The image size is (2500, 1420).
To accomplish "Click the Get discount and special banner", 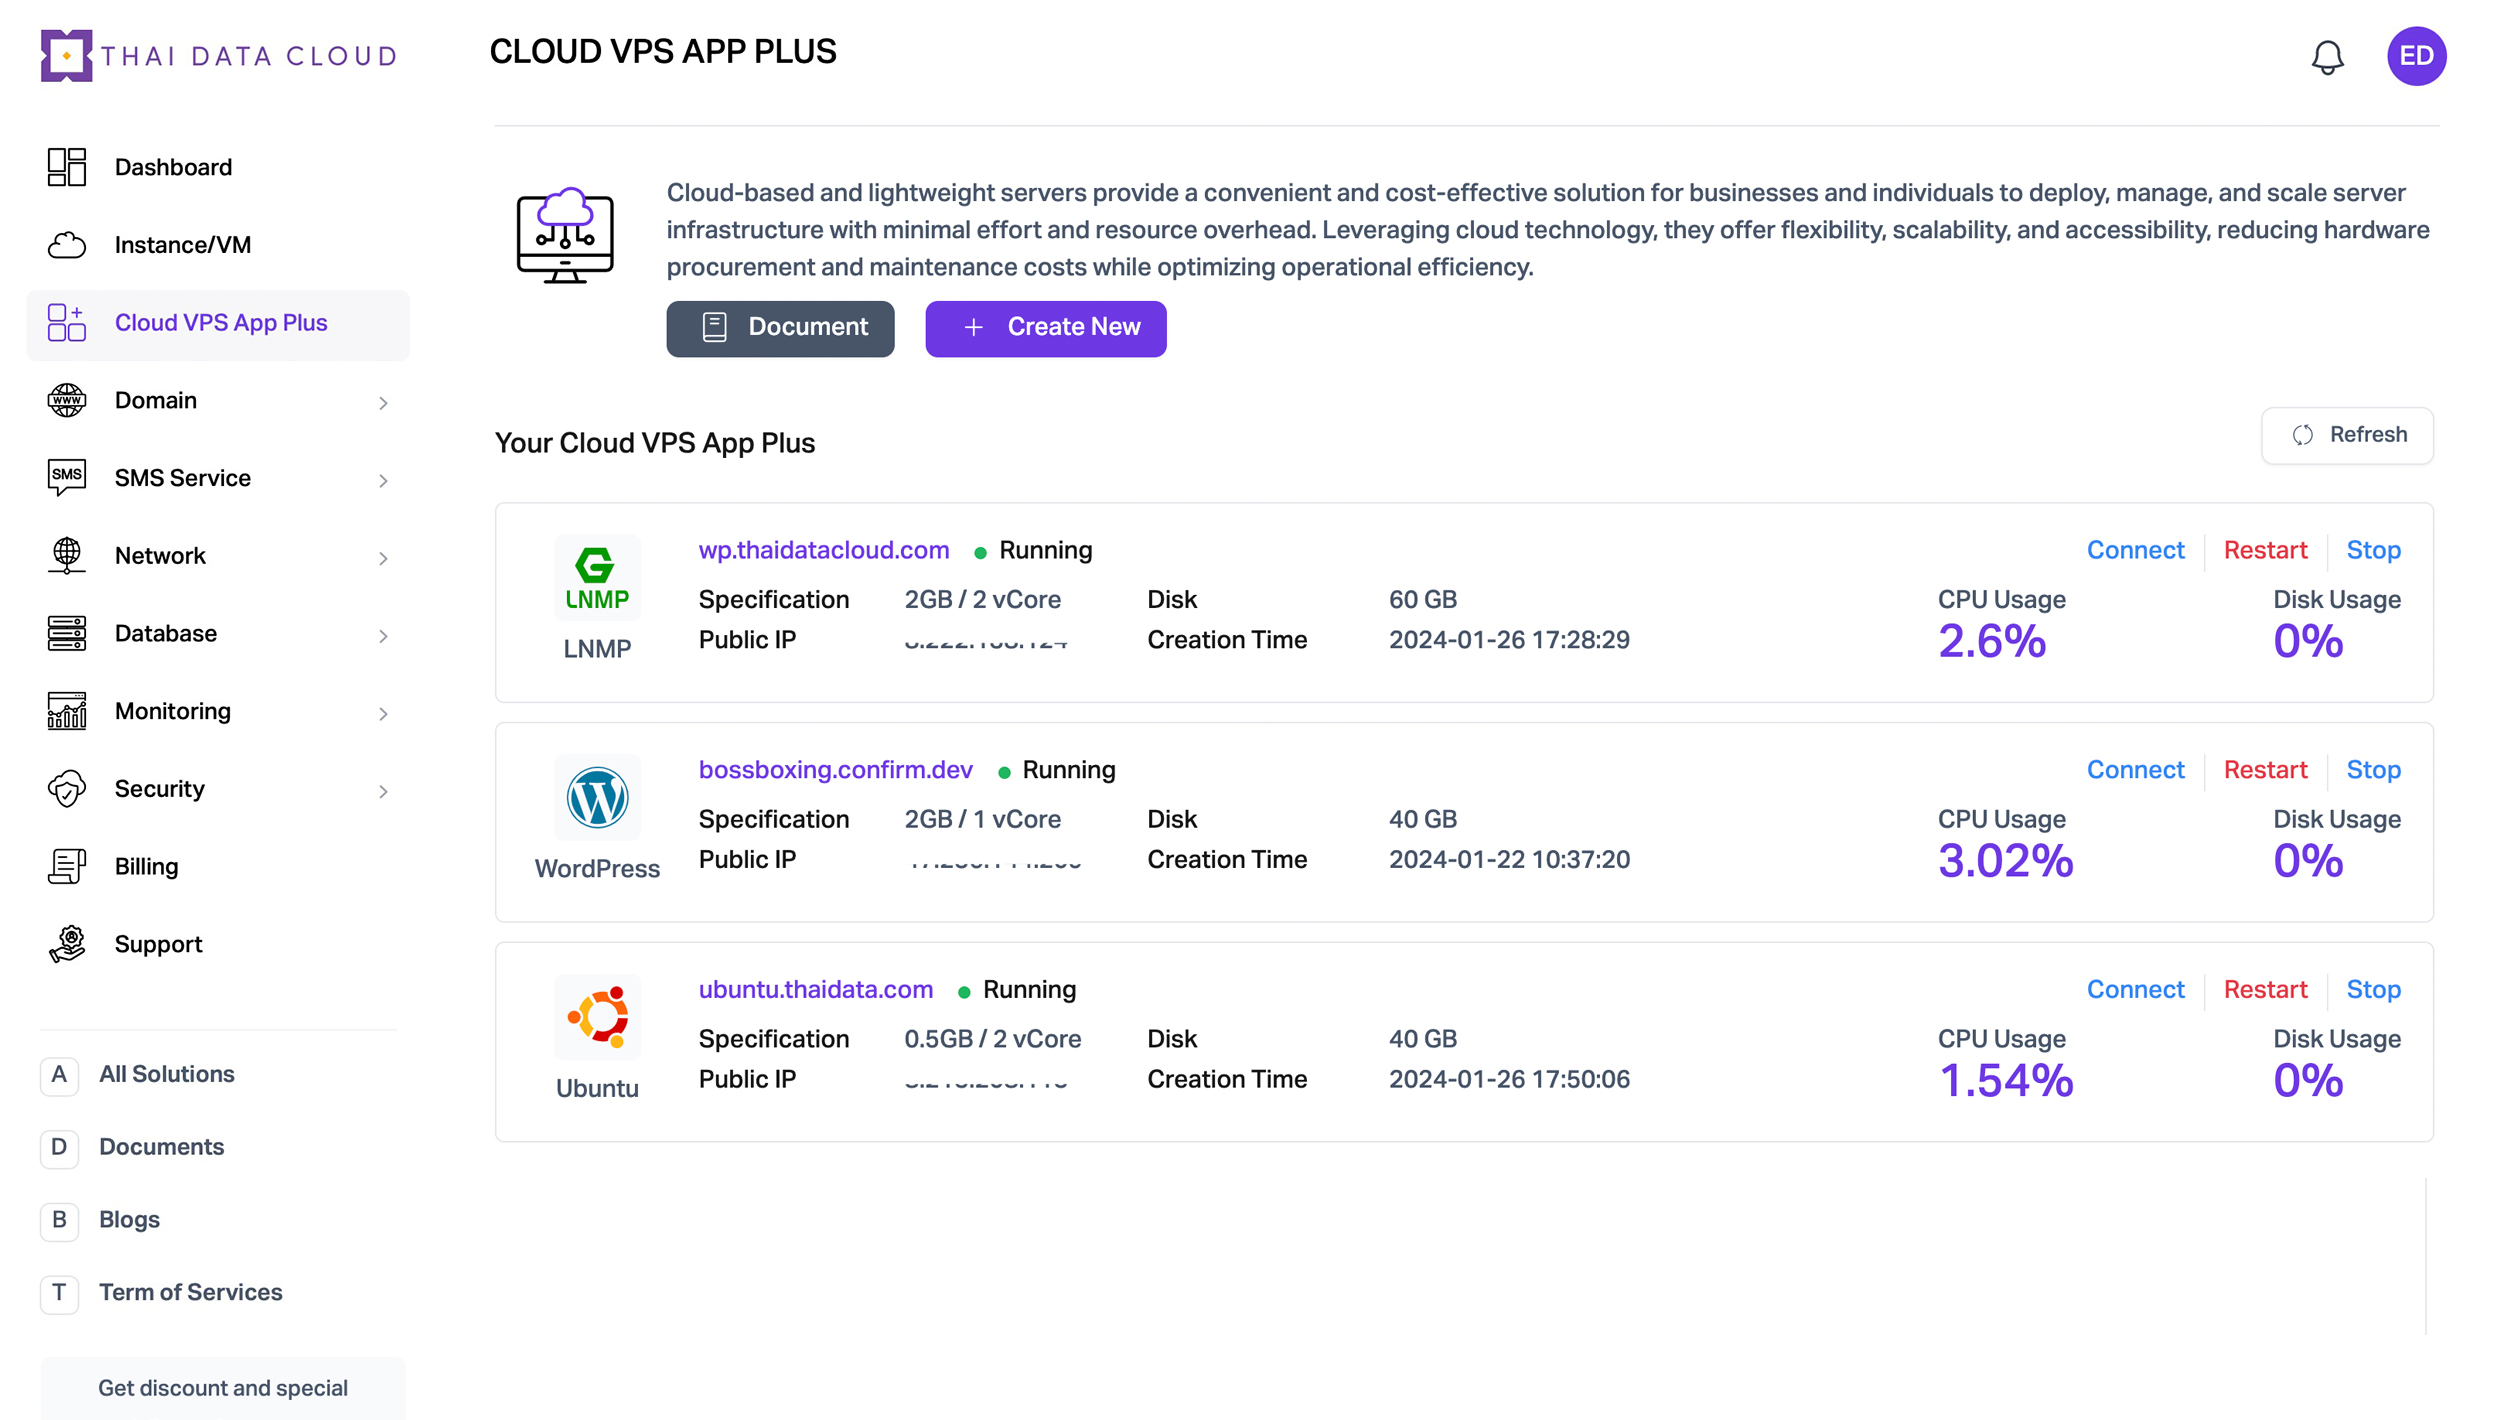I will coord(223,1388).
